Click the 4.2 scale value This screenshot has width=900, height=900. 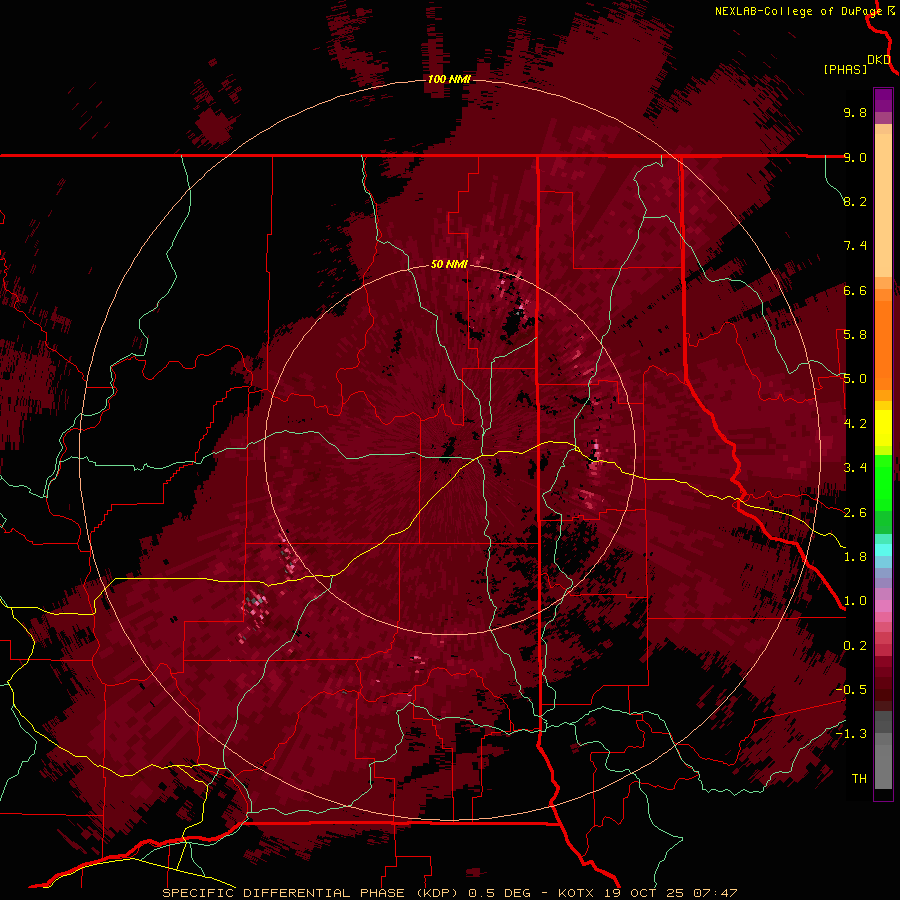pyautogui.click(x=855, y=424)
